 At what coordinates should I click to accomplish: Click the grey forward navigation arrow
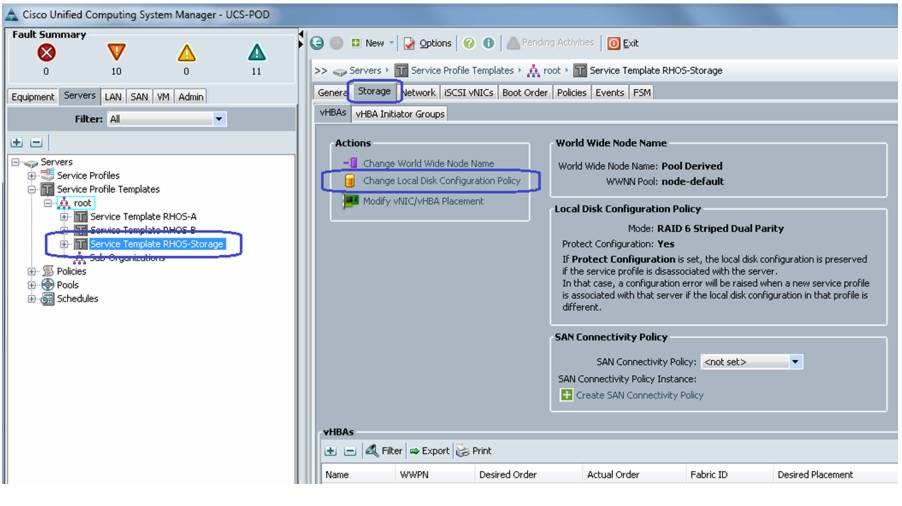coord(337,43)
